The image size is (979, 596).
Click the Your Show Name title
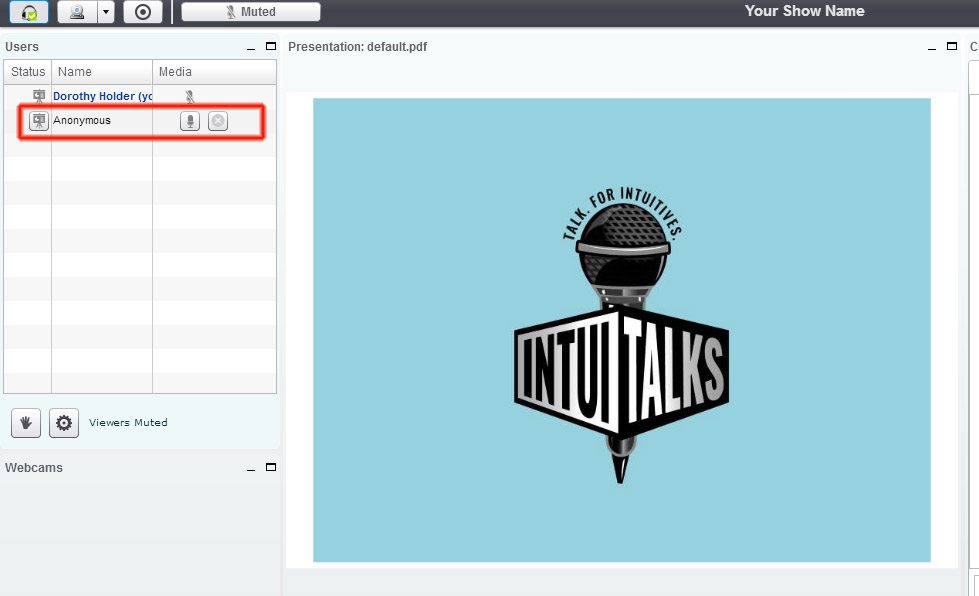(x=804, y=11)
